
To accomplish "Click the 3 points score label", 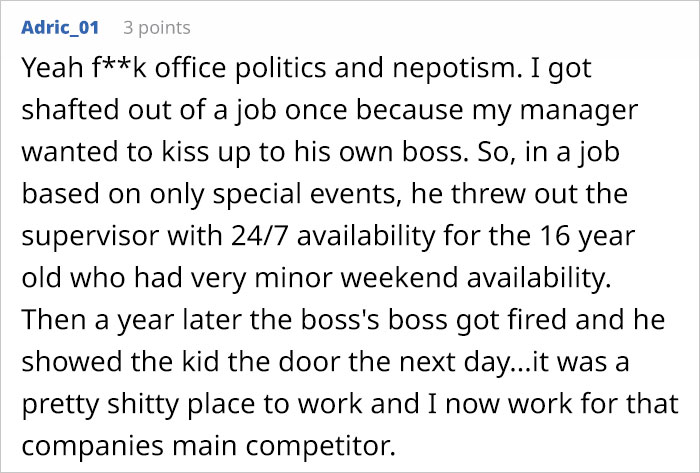I will tap(157, 28).
